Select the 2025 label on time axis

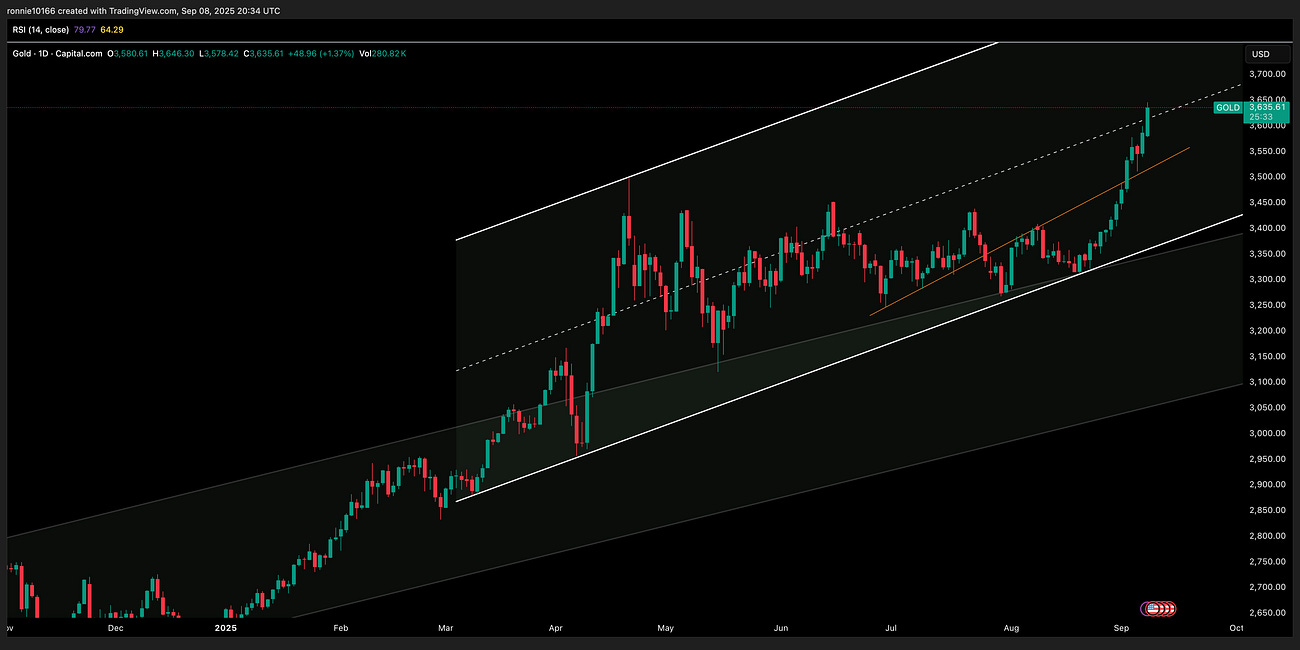pyautogui.click(x=226, y=628)
